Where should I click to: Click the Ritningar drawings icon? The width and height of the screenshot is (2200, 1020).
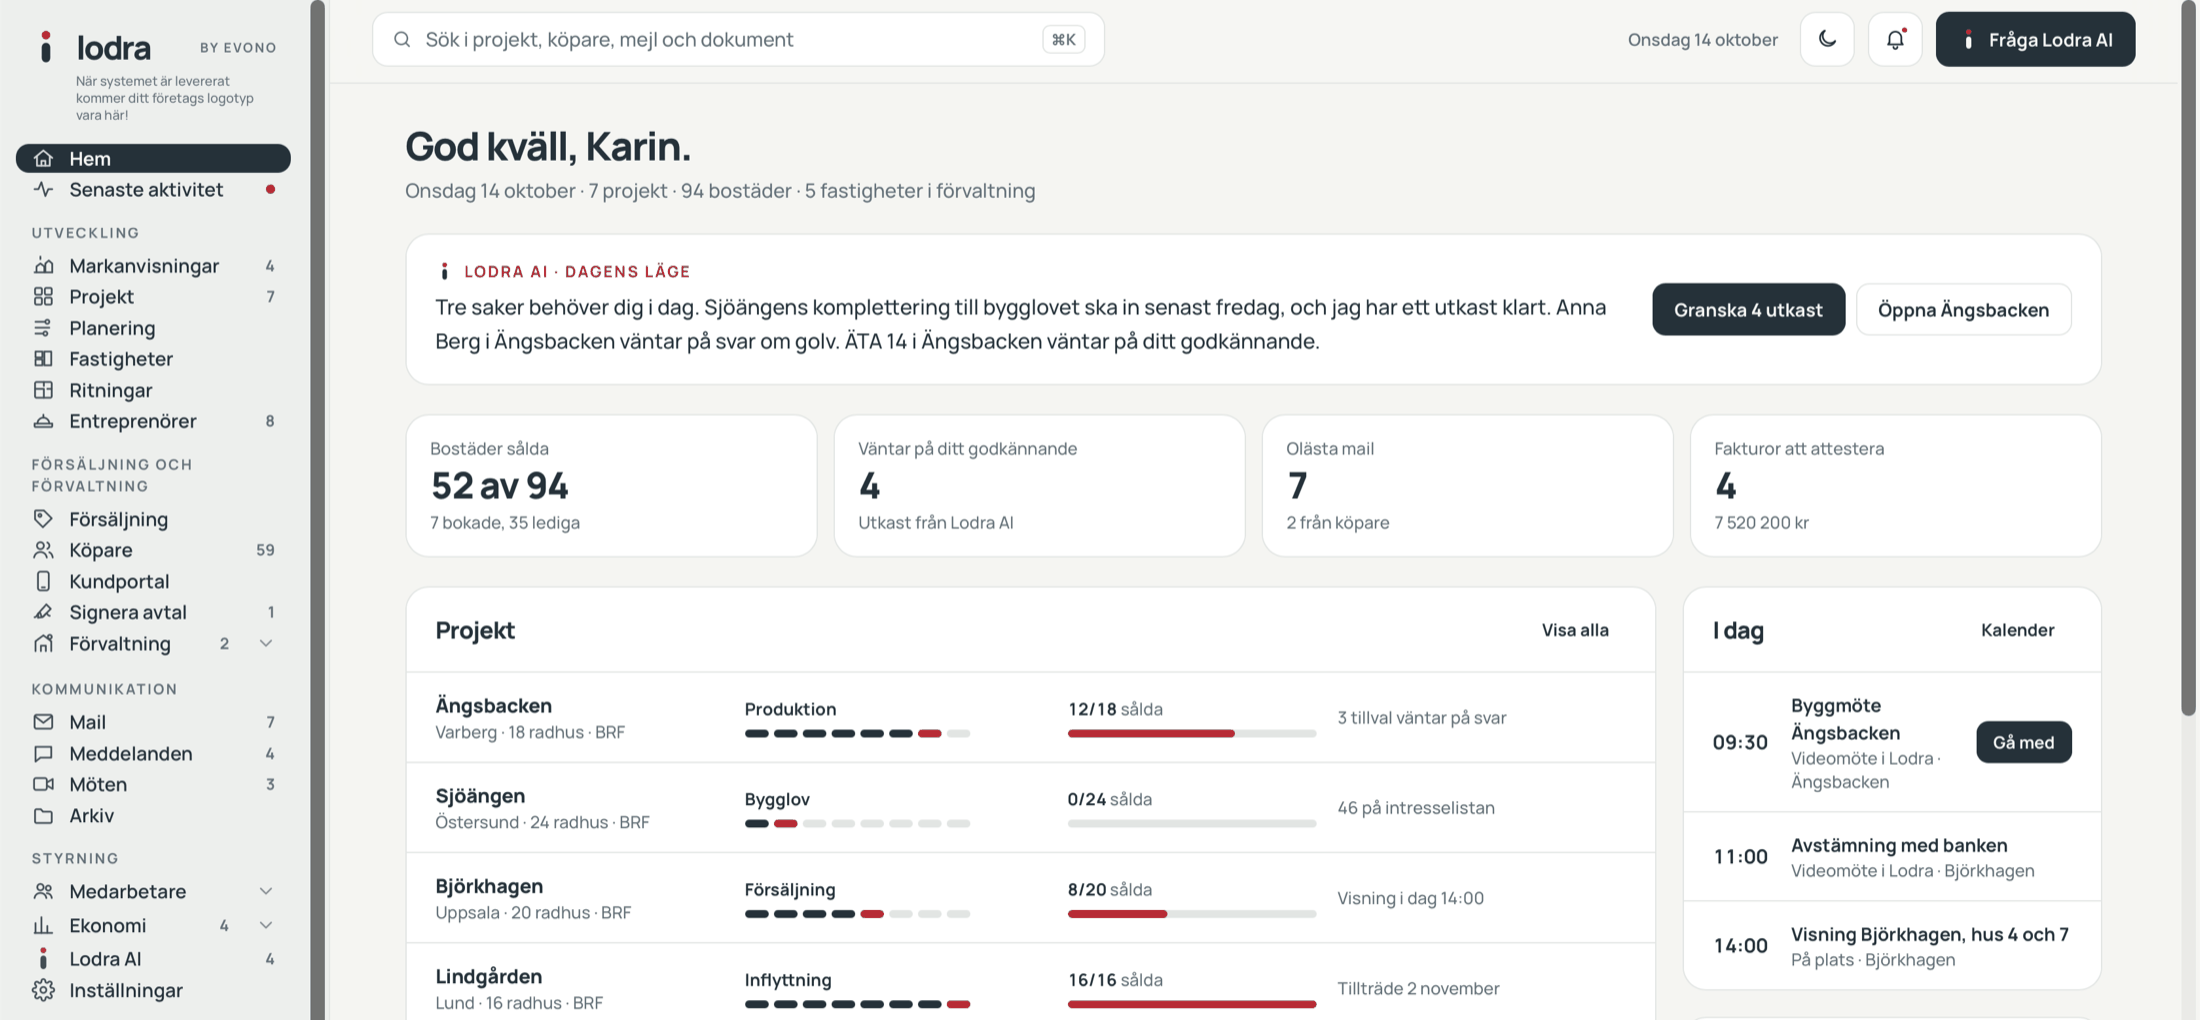point(43,389)
